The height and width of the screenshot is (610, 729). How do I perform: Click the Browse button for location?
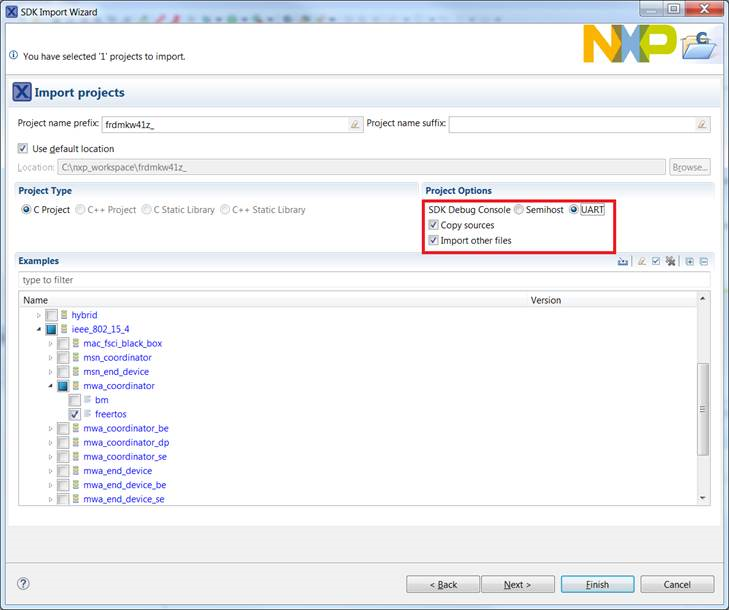tap(690, 167)
